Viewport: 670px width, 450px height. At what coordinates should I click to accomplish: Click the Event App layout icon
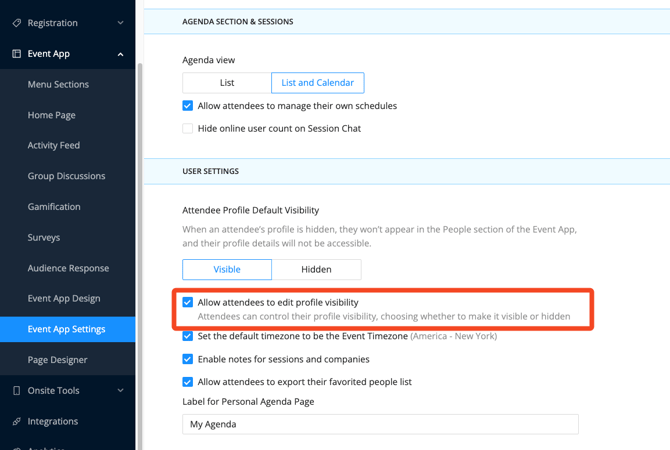coord(16,54)
